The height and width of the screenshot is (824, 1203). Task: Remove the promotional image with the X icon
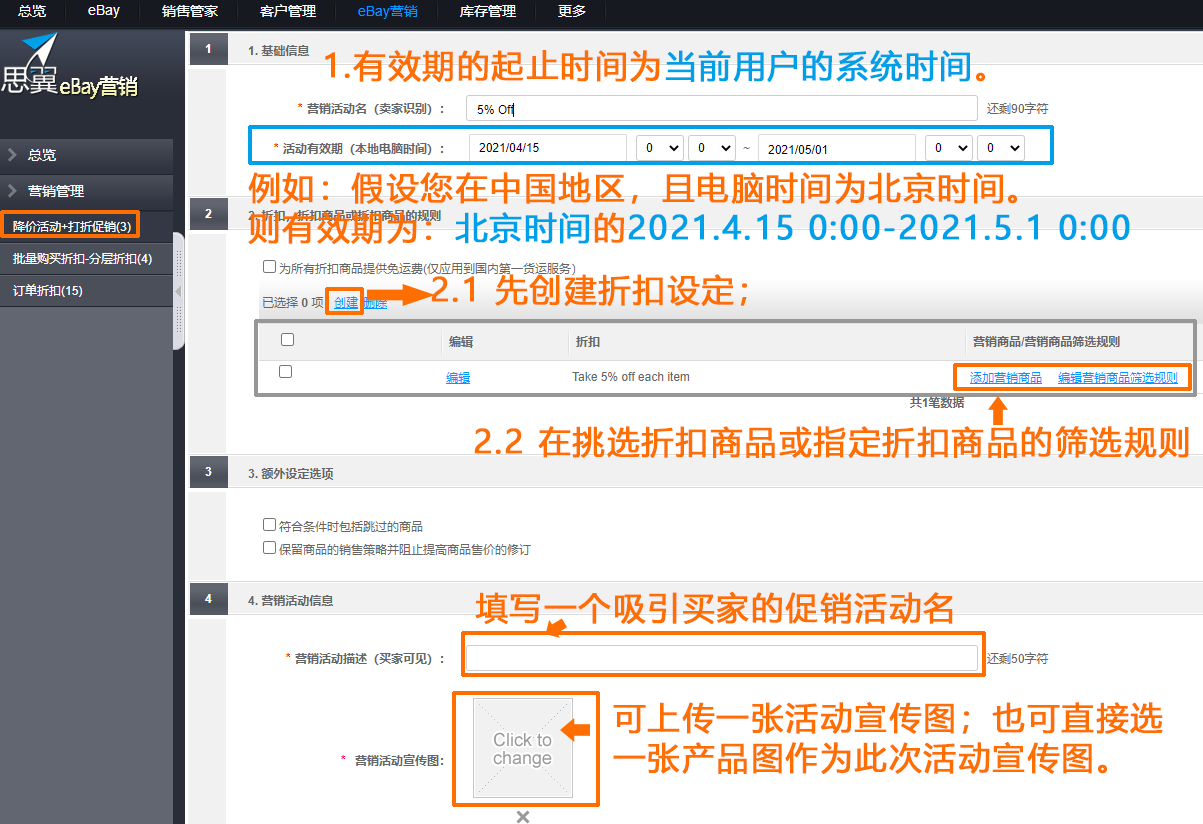point(522,816)
